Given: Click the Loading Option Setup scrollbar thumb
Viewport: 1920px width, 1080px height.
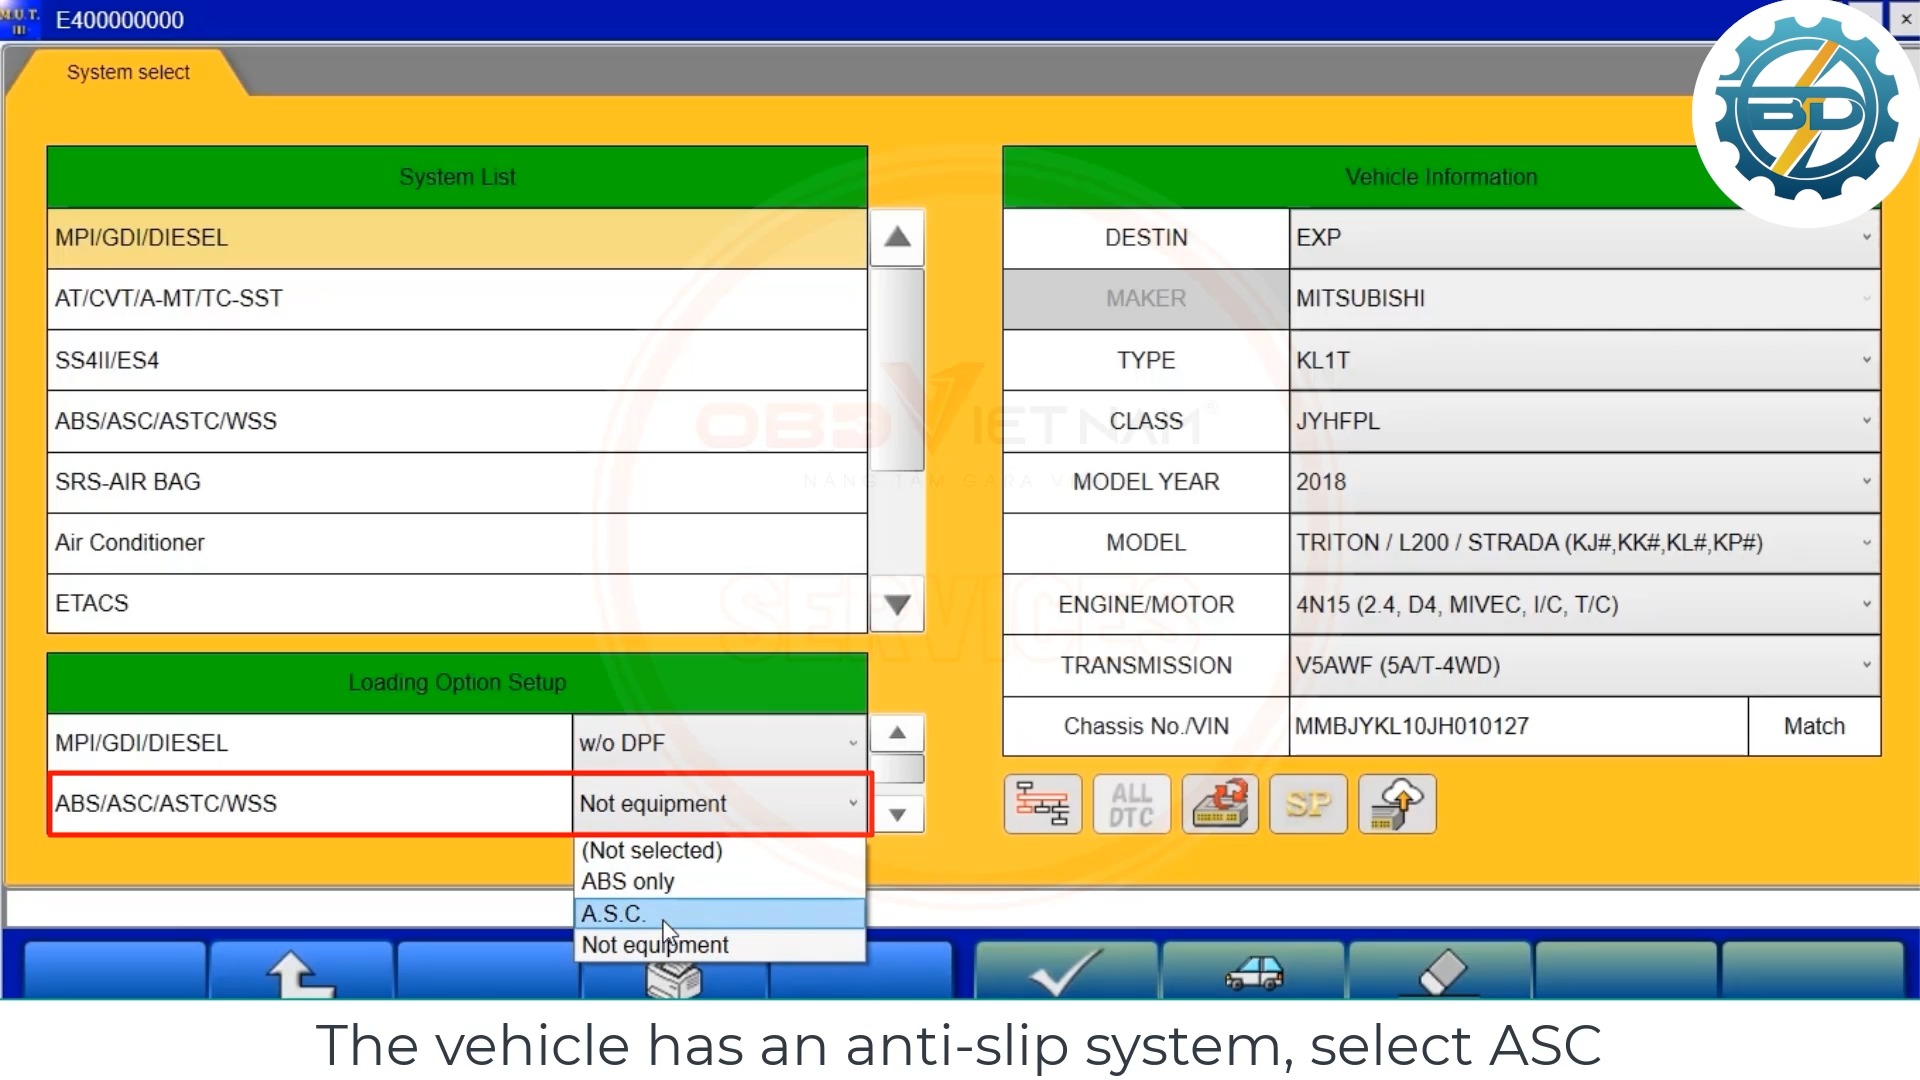Looking at the screenshot, I should [x=897, y=769].
